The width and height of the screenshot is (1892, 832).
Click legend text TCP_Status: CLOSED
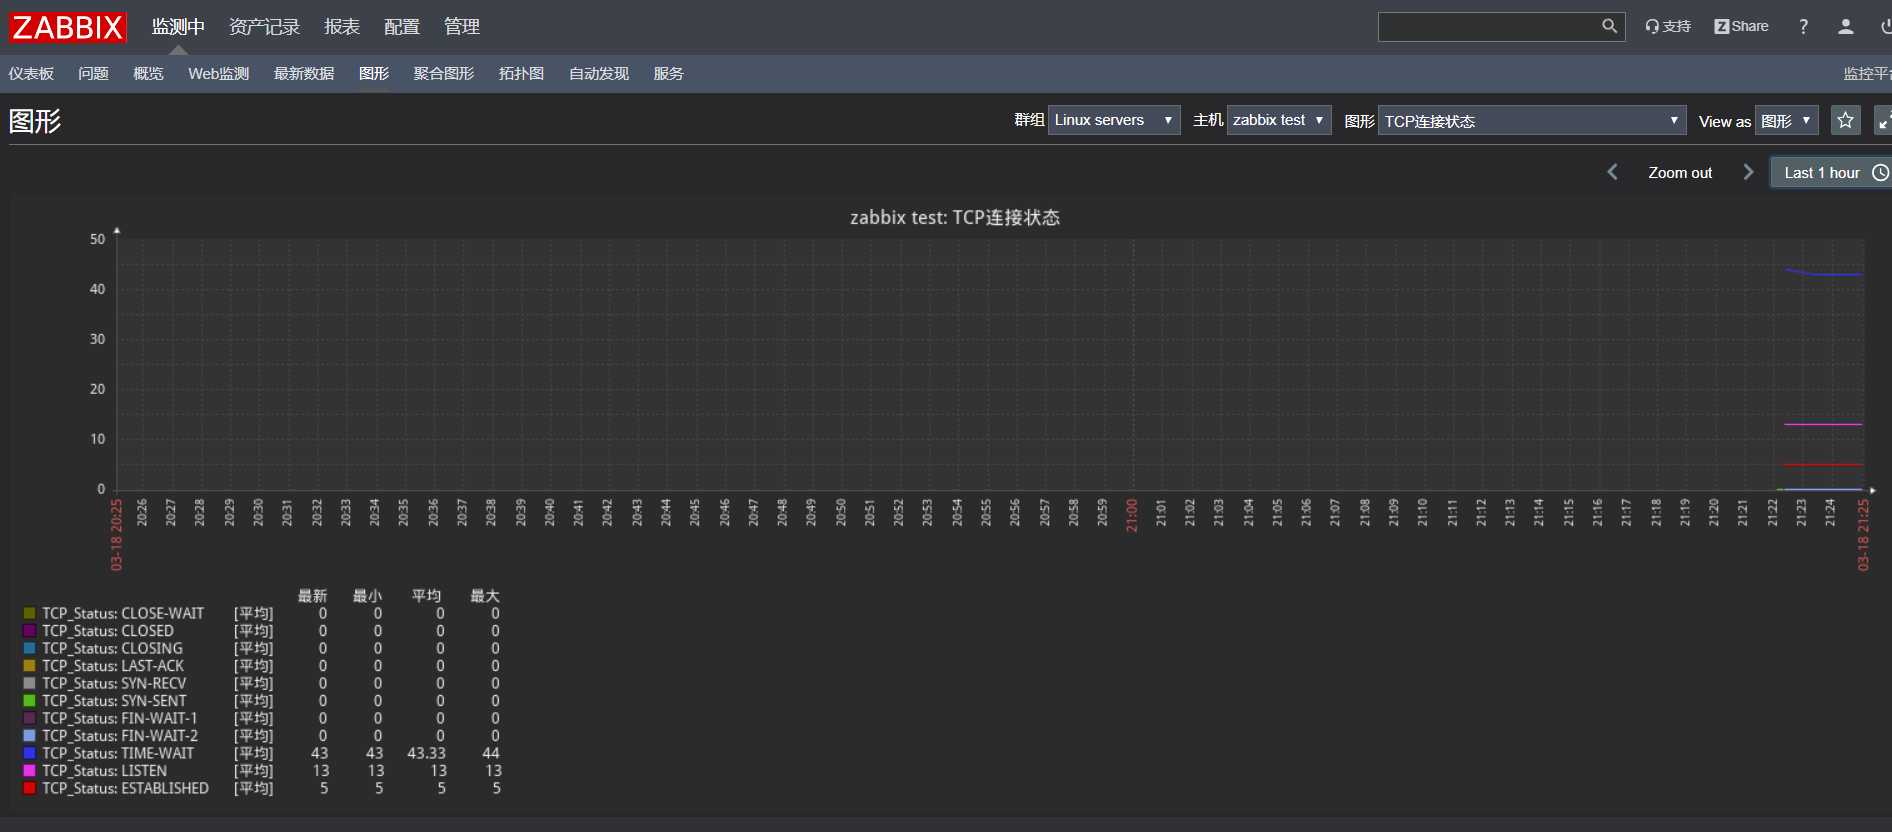(x=108, y=631)
